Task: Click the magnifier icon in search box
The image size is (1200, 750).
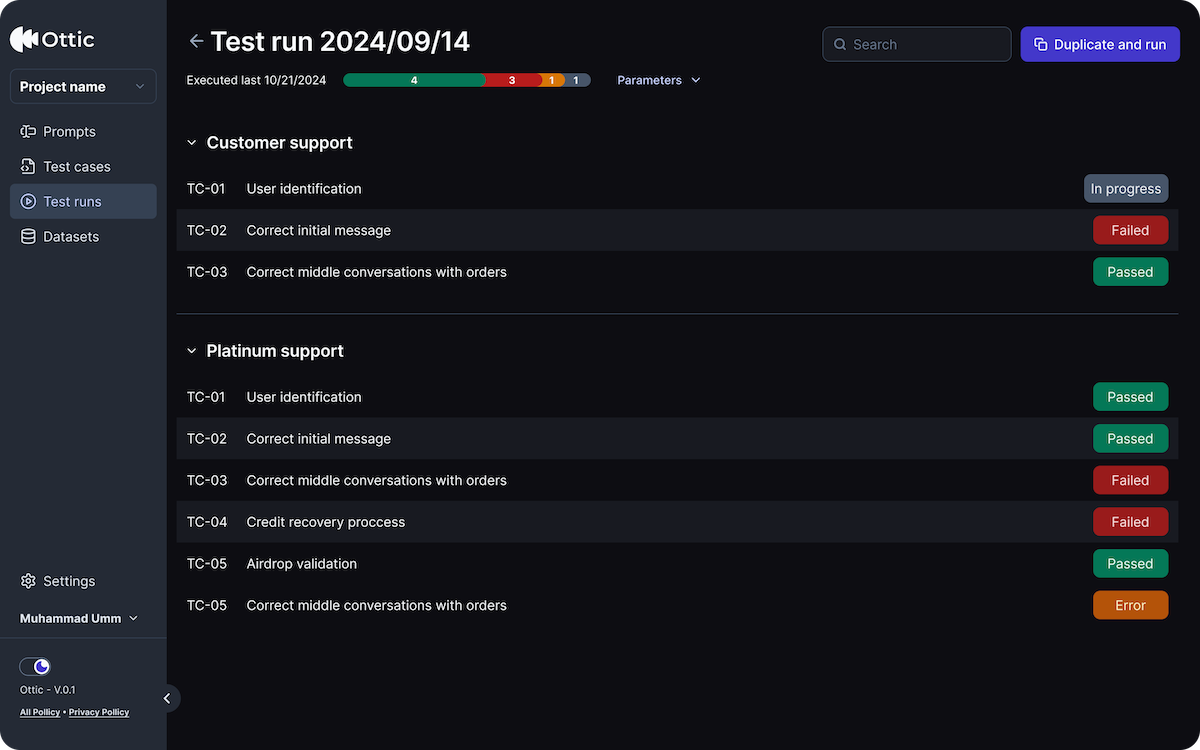Action: (840, 45)
